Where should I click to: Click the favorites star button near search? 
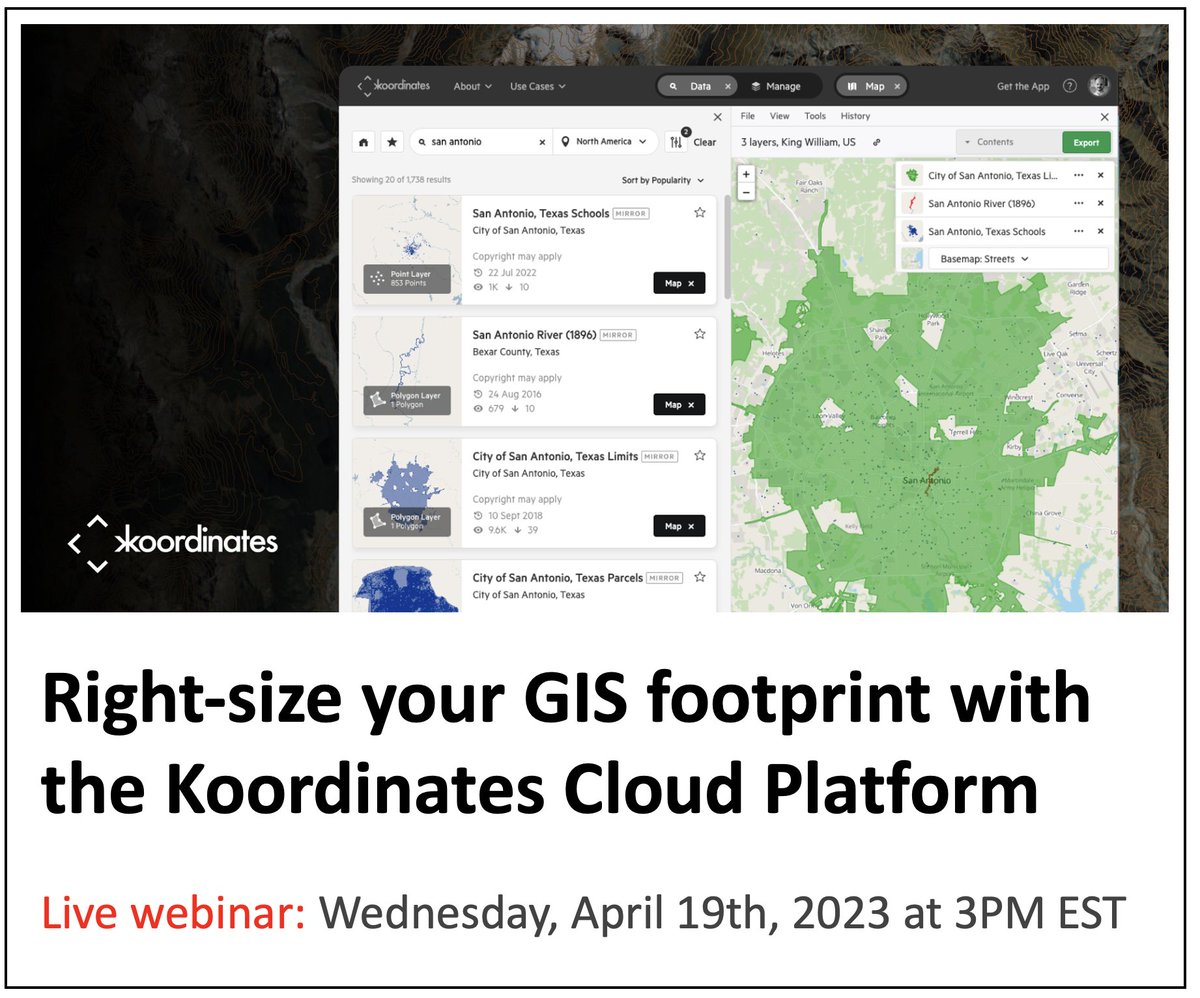[392, 142]
